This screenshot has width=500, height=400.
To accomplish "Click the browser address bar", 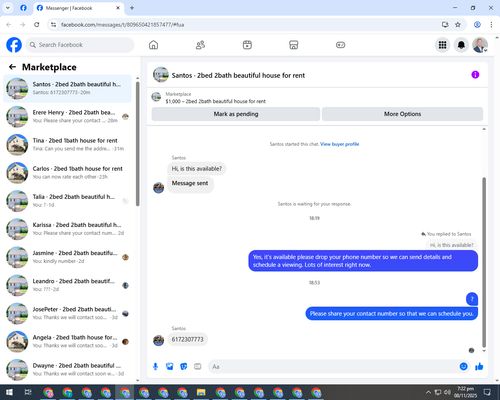I will click(x=247, y=25).
